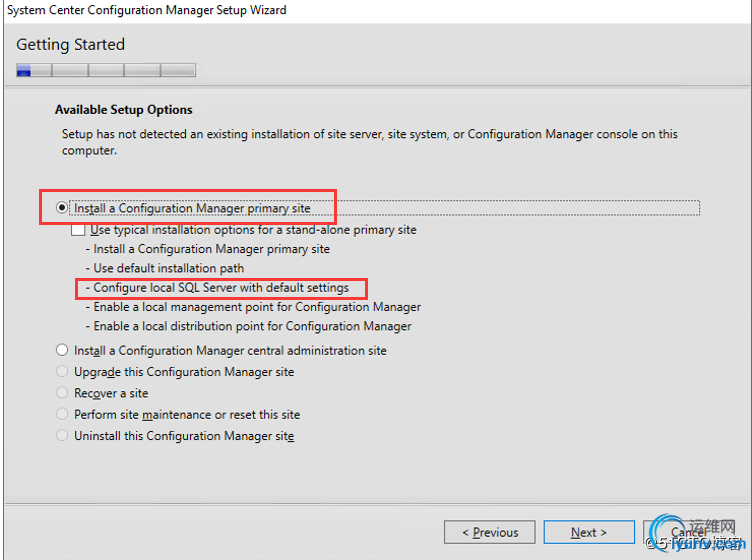Choose Uninstall this Configuration Manager site option
752x560 pixels.
62,435
